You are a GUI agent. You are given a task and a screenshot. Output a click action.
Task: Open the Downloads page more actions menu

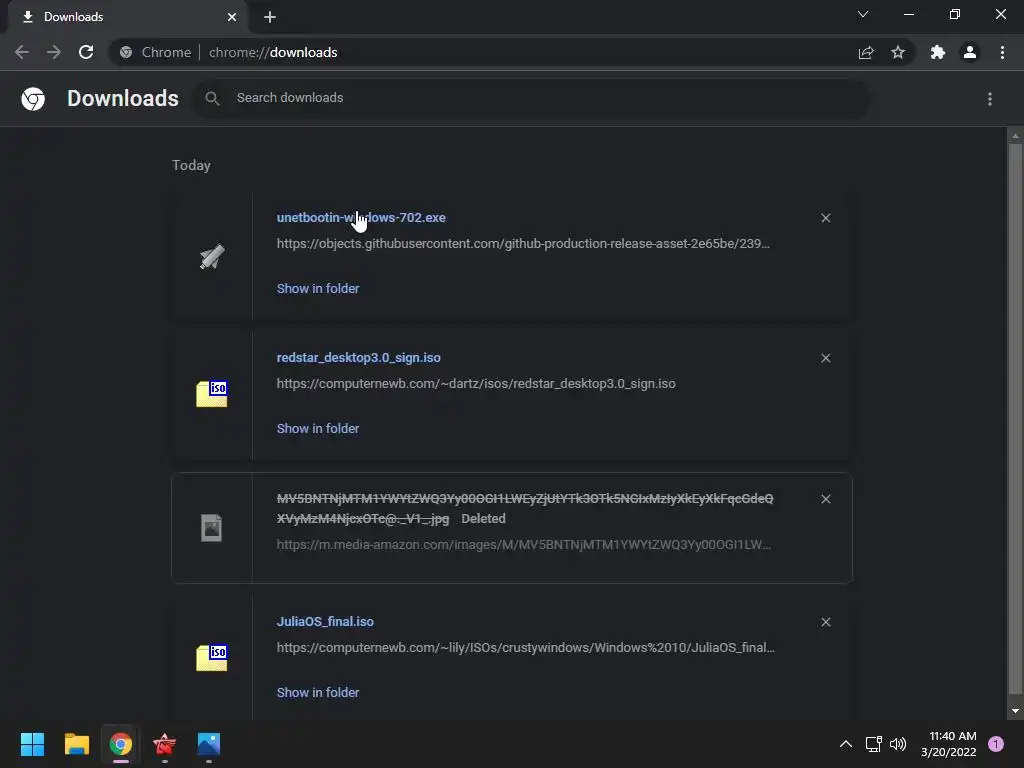[990, 99]
